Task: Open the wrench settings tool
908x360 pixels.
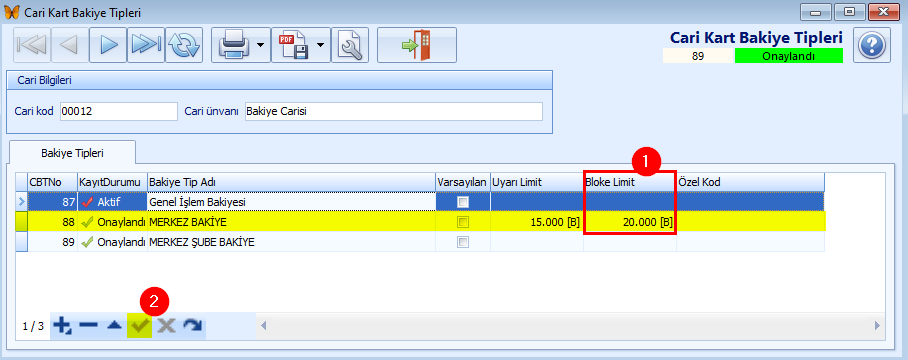Action: (x=350, y=45)
